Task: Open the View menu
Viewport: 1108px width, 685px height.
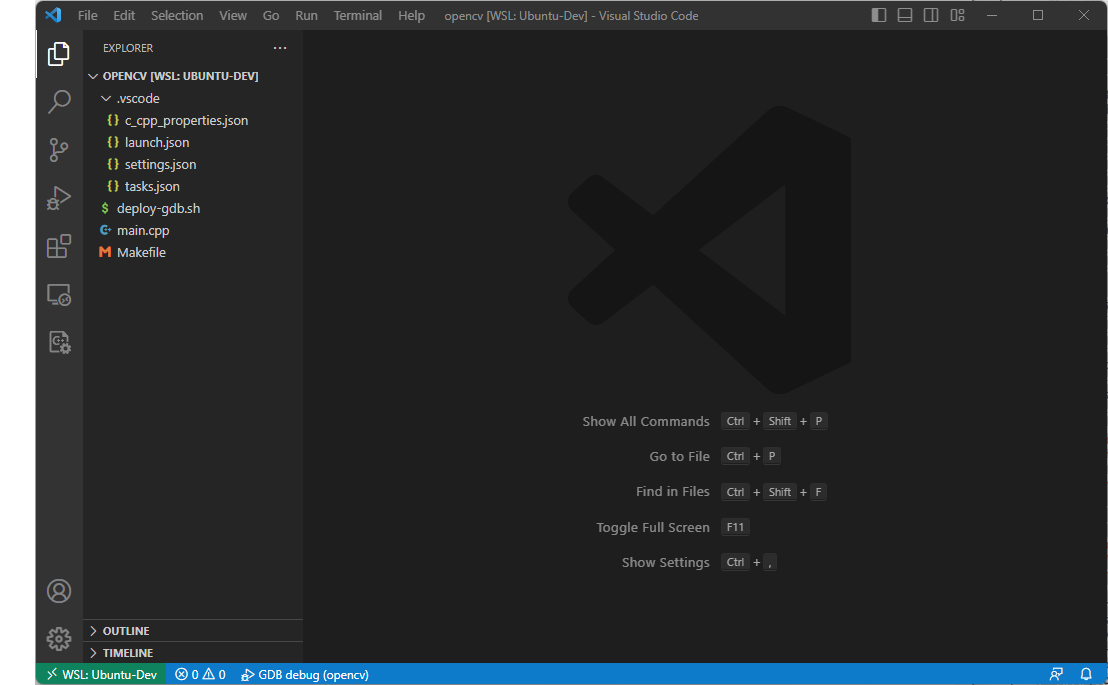Action: coord(232,15)
